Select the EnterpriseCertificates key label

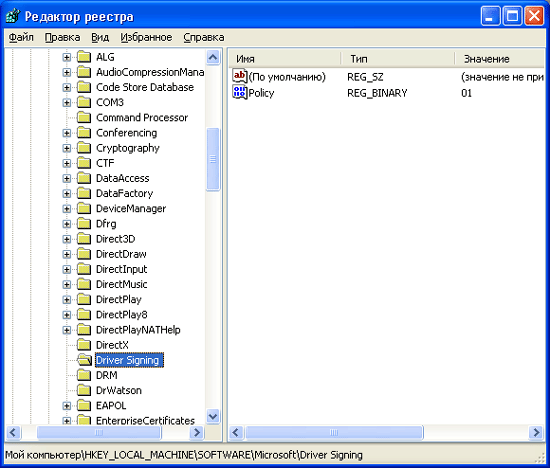pyautogui.click(x=145, y=420)
